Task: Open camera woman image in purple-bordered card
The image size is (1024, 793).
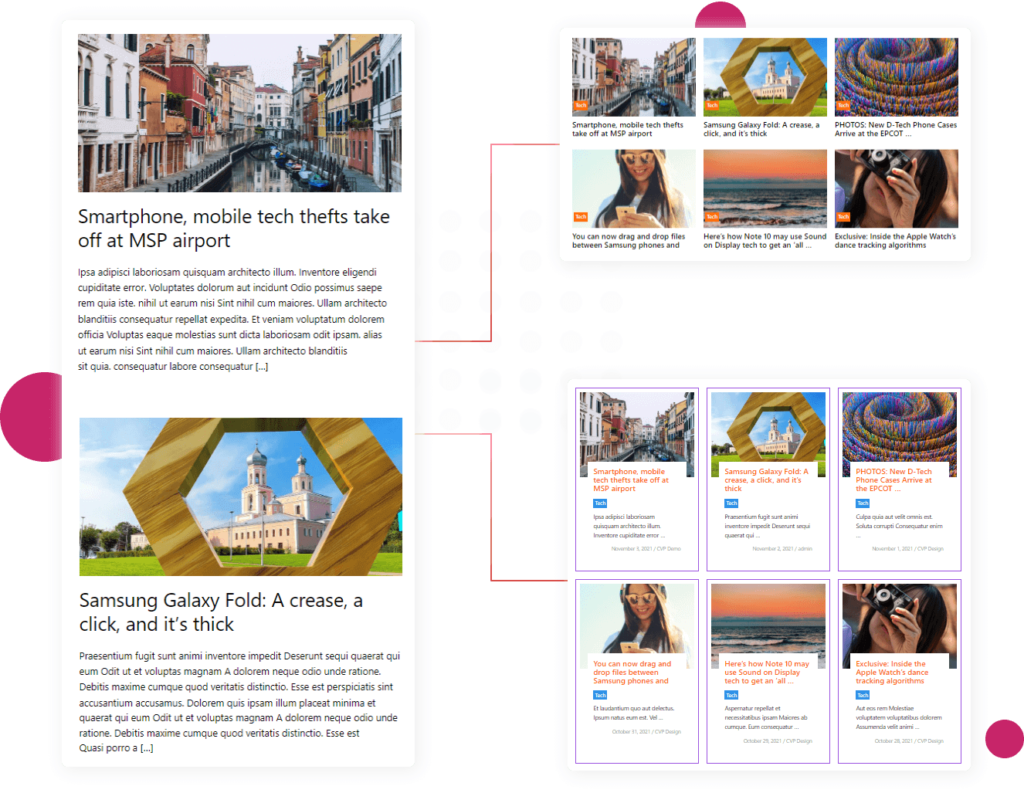Action: 899,619
